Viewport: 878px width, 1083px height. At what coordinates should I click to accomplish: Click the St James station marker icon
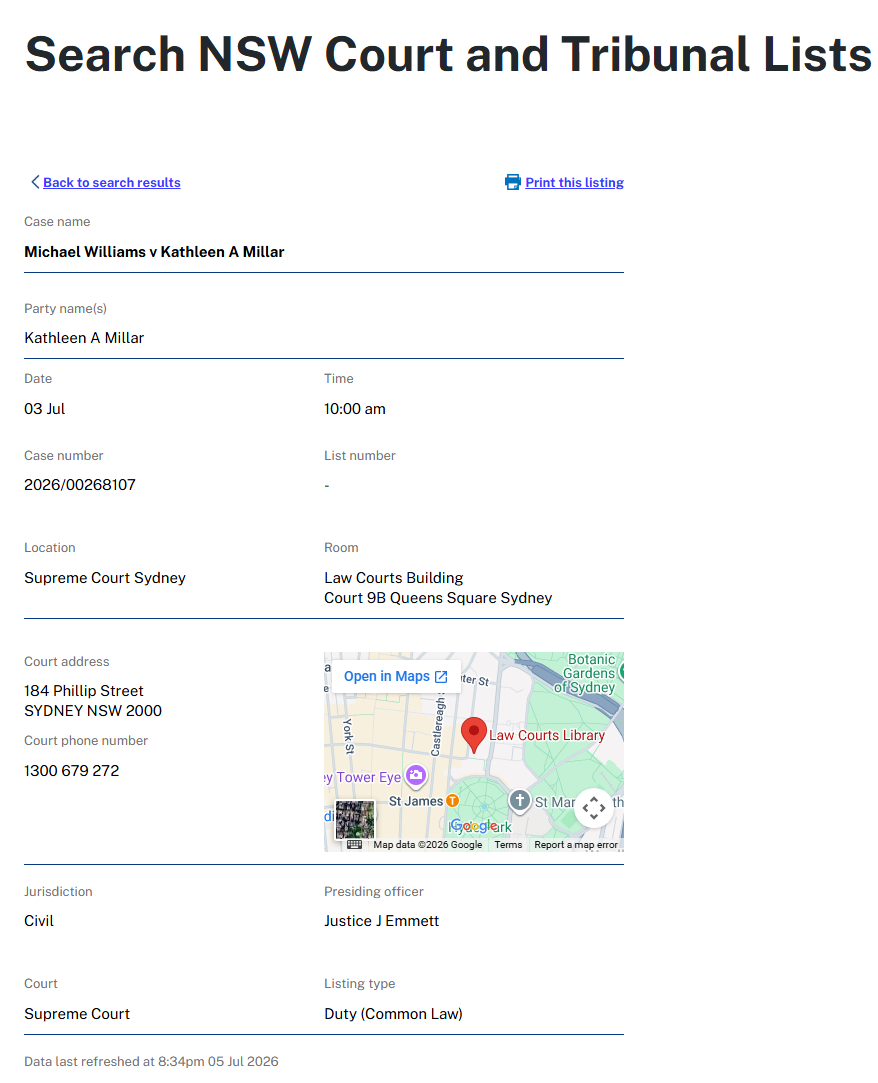452,801
